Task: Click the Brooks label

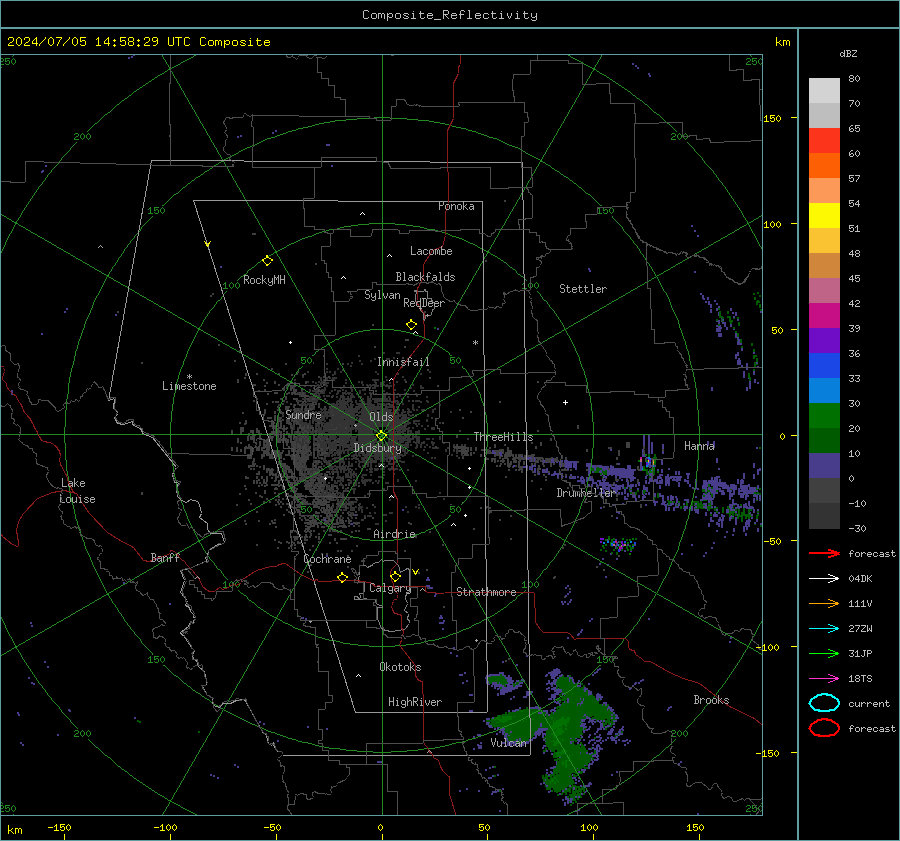Action: (x=711, y=700)
